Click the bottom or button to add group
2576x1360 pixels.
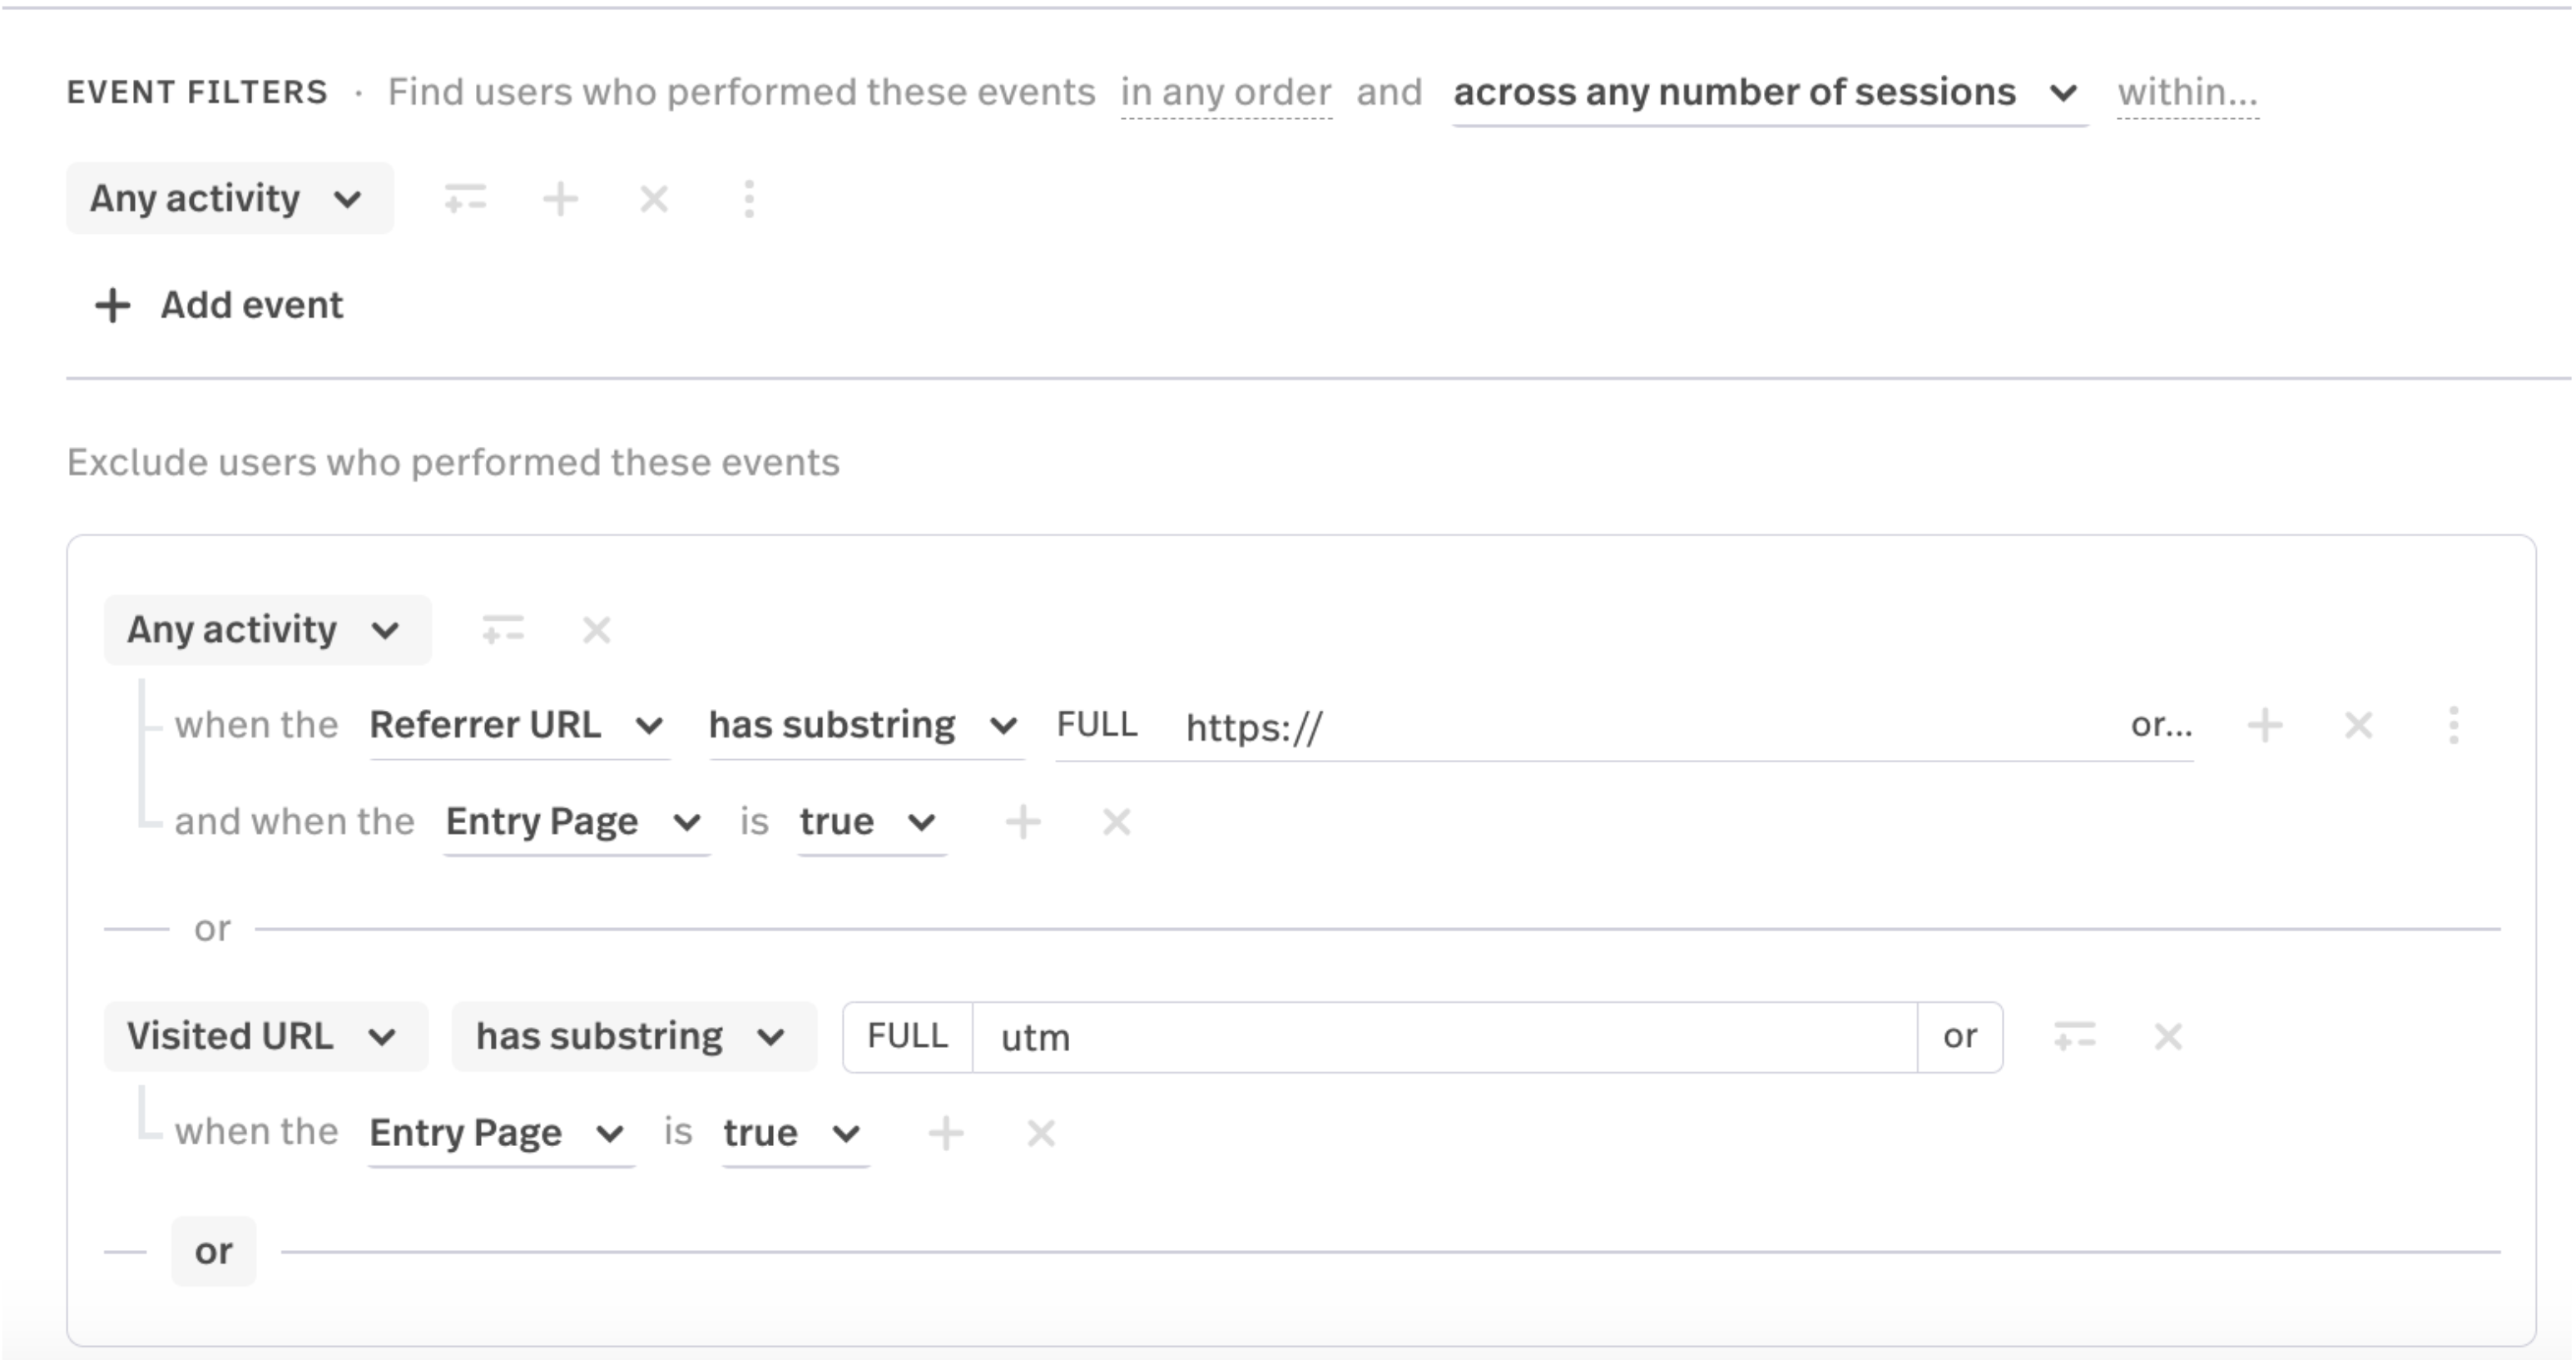pyautogui.click(x=213, y=1251)
